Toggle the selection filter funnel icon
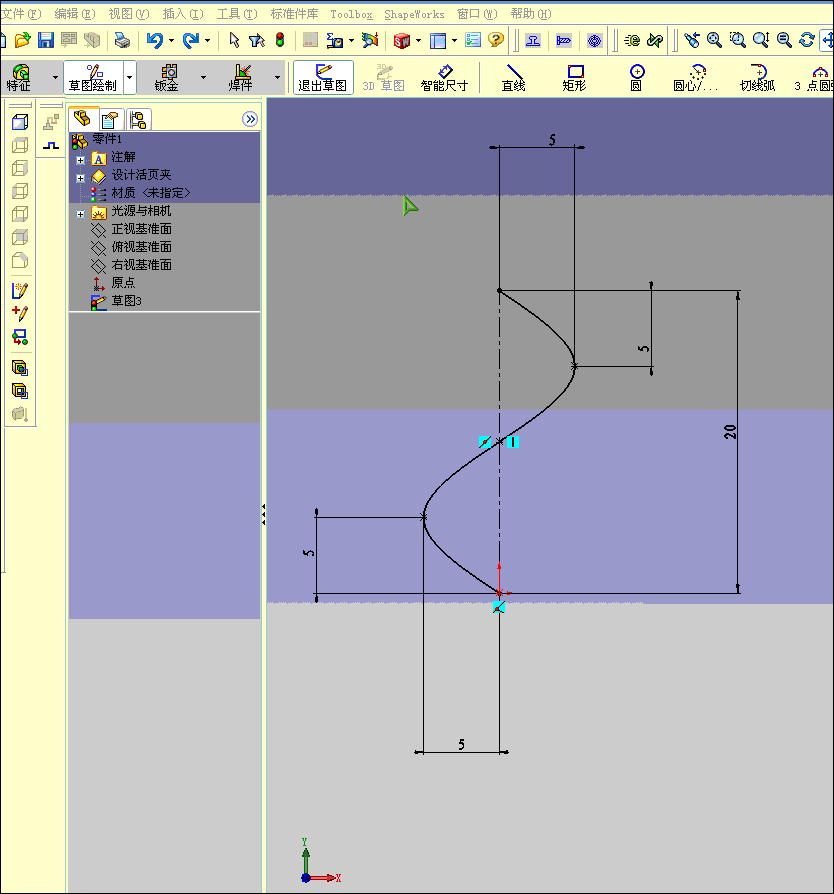 tap(257, 40)
